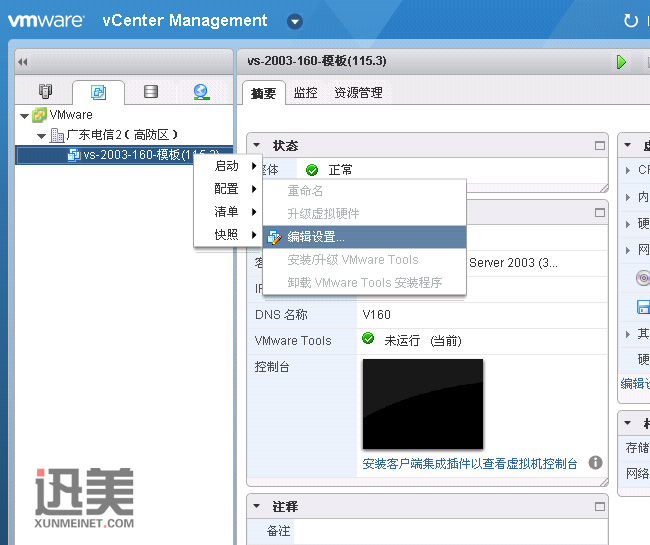Open the 配置 submenu
The height and width of the screenshot is (545, 650).
click(x=227, y=189)
